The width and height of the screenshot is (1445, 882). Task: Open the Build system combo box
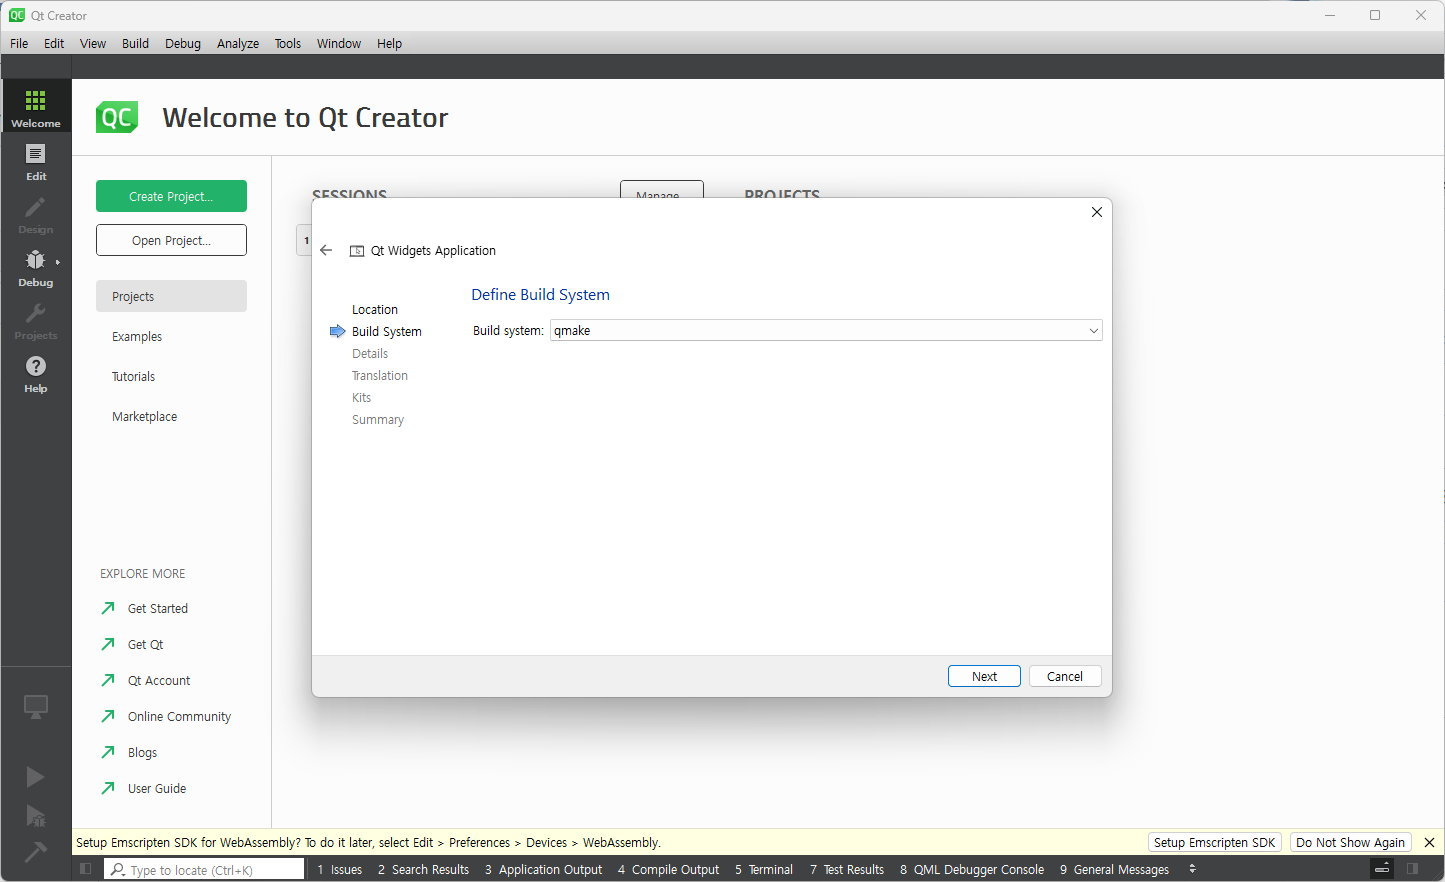[x=826, y=331]
